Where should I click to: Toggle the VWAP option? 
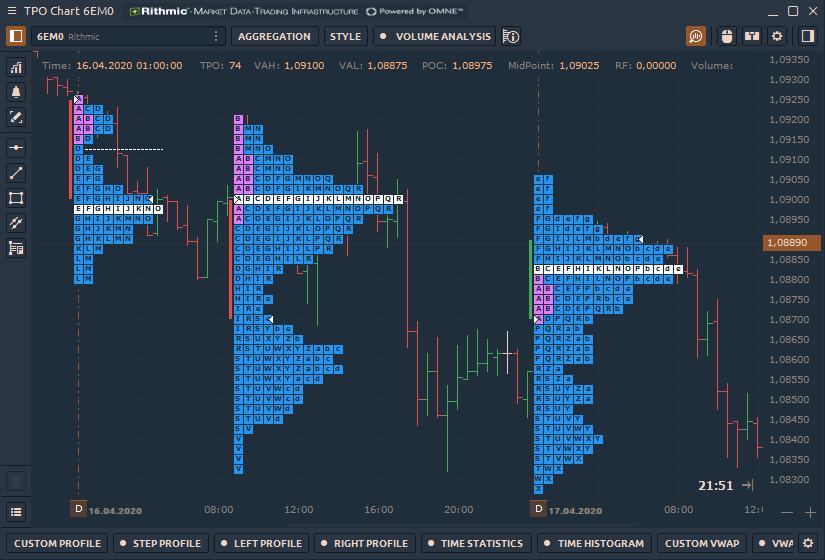(x=773, y=543)
